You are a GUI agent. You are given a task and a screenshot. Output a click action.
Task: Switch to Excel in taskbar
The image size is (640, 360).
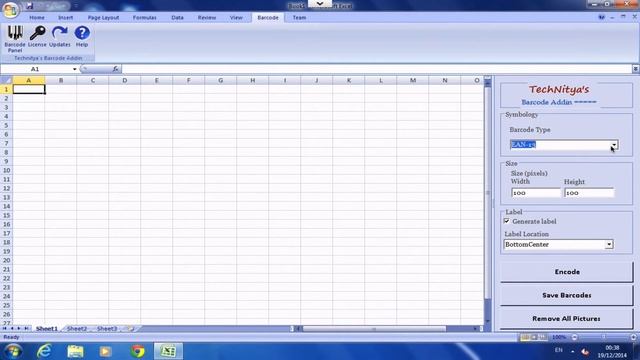pos(168,351)
